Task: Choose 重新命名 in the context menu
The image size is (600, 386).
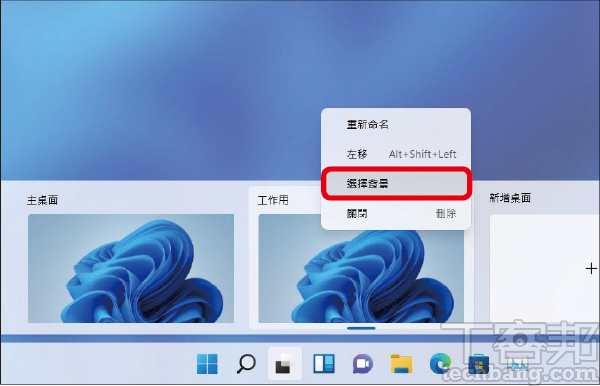Action: [396, 125]
